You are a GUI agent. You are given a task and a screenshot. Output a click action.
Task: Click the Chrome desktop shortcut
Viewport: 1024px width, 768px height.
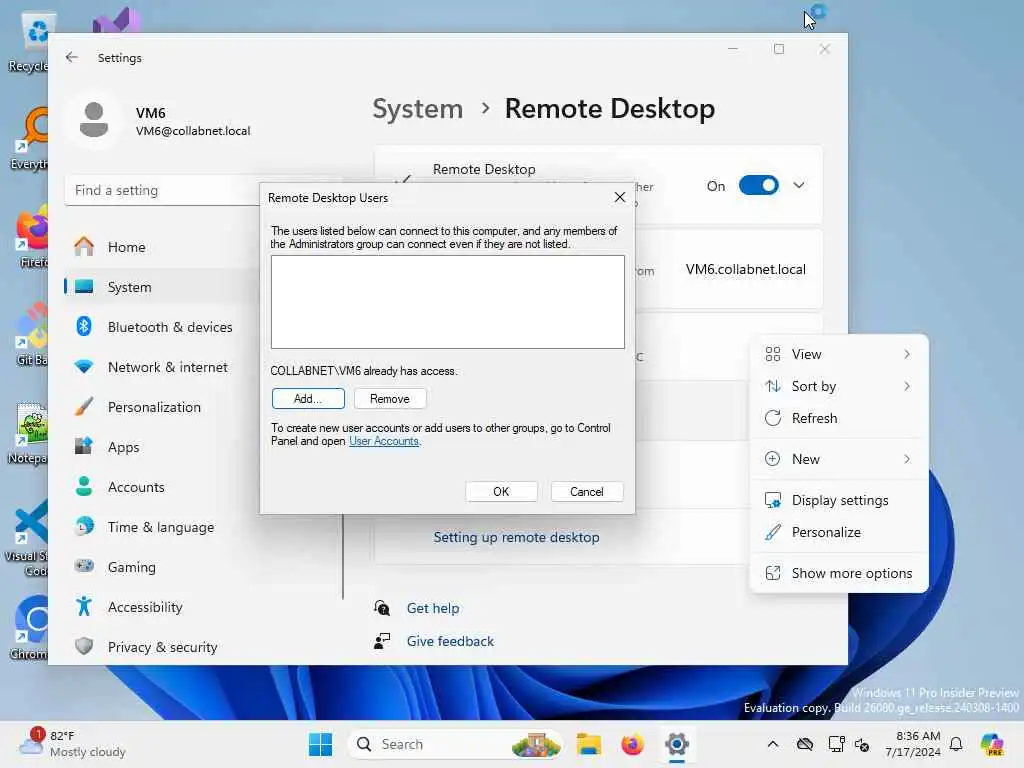(x=29, y=627)
